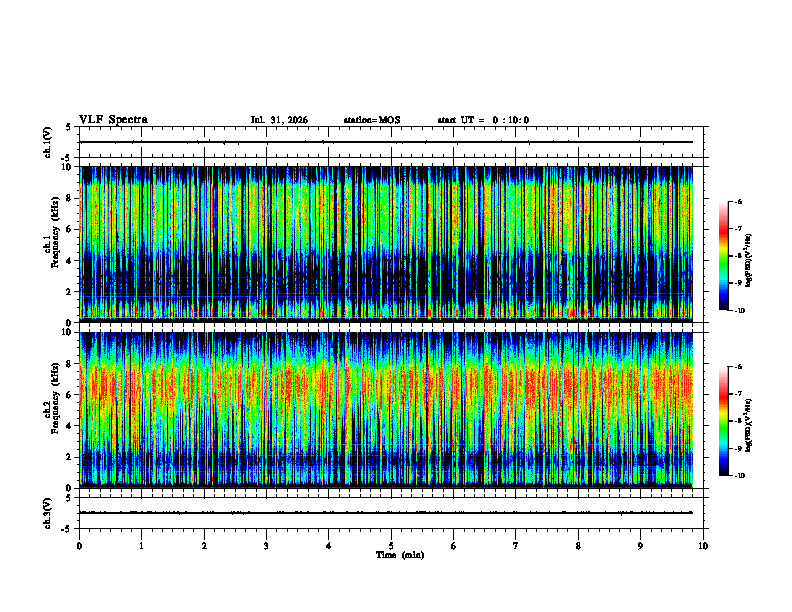Click the ch.2 spectrogram colorbar

724,421
